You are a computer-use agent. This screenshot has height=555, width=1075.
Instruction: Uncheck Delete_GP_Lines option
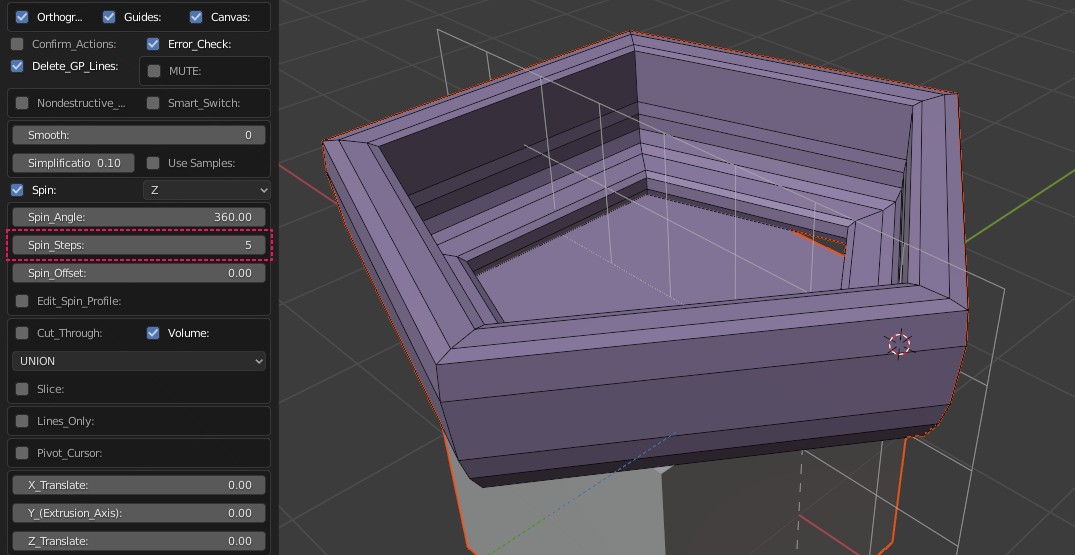[x=17, y=66]
